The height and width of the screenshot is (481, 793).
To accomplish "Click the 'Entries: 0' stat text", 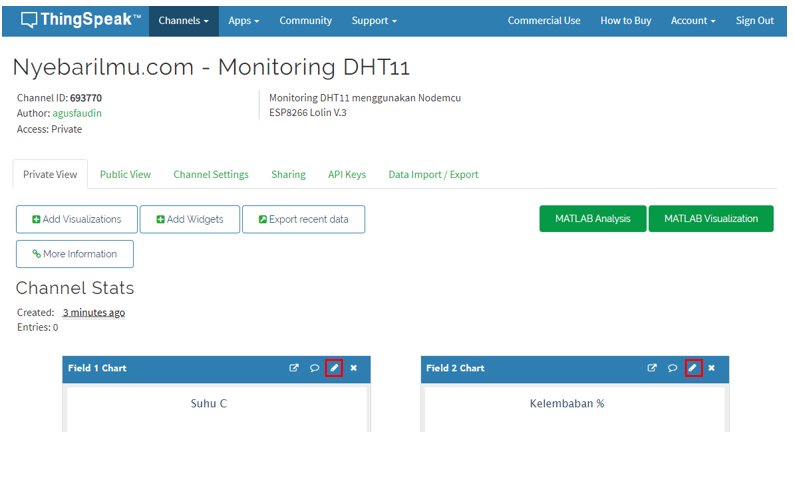I will (x=37, y=327).
